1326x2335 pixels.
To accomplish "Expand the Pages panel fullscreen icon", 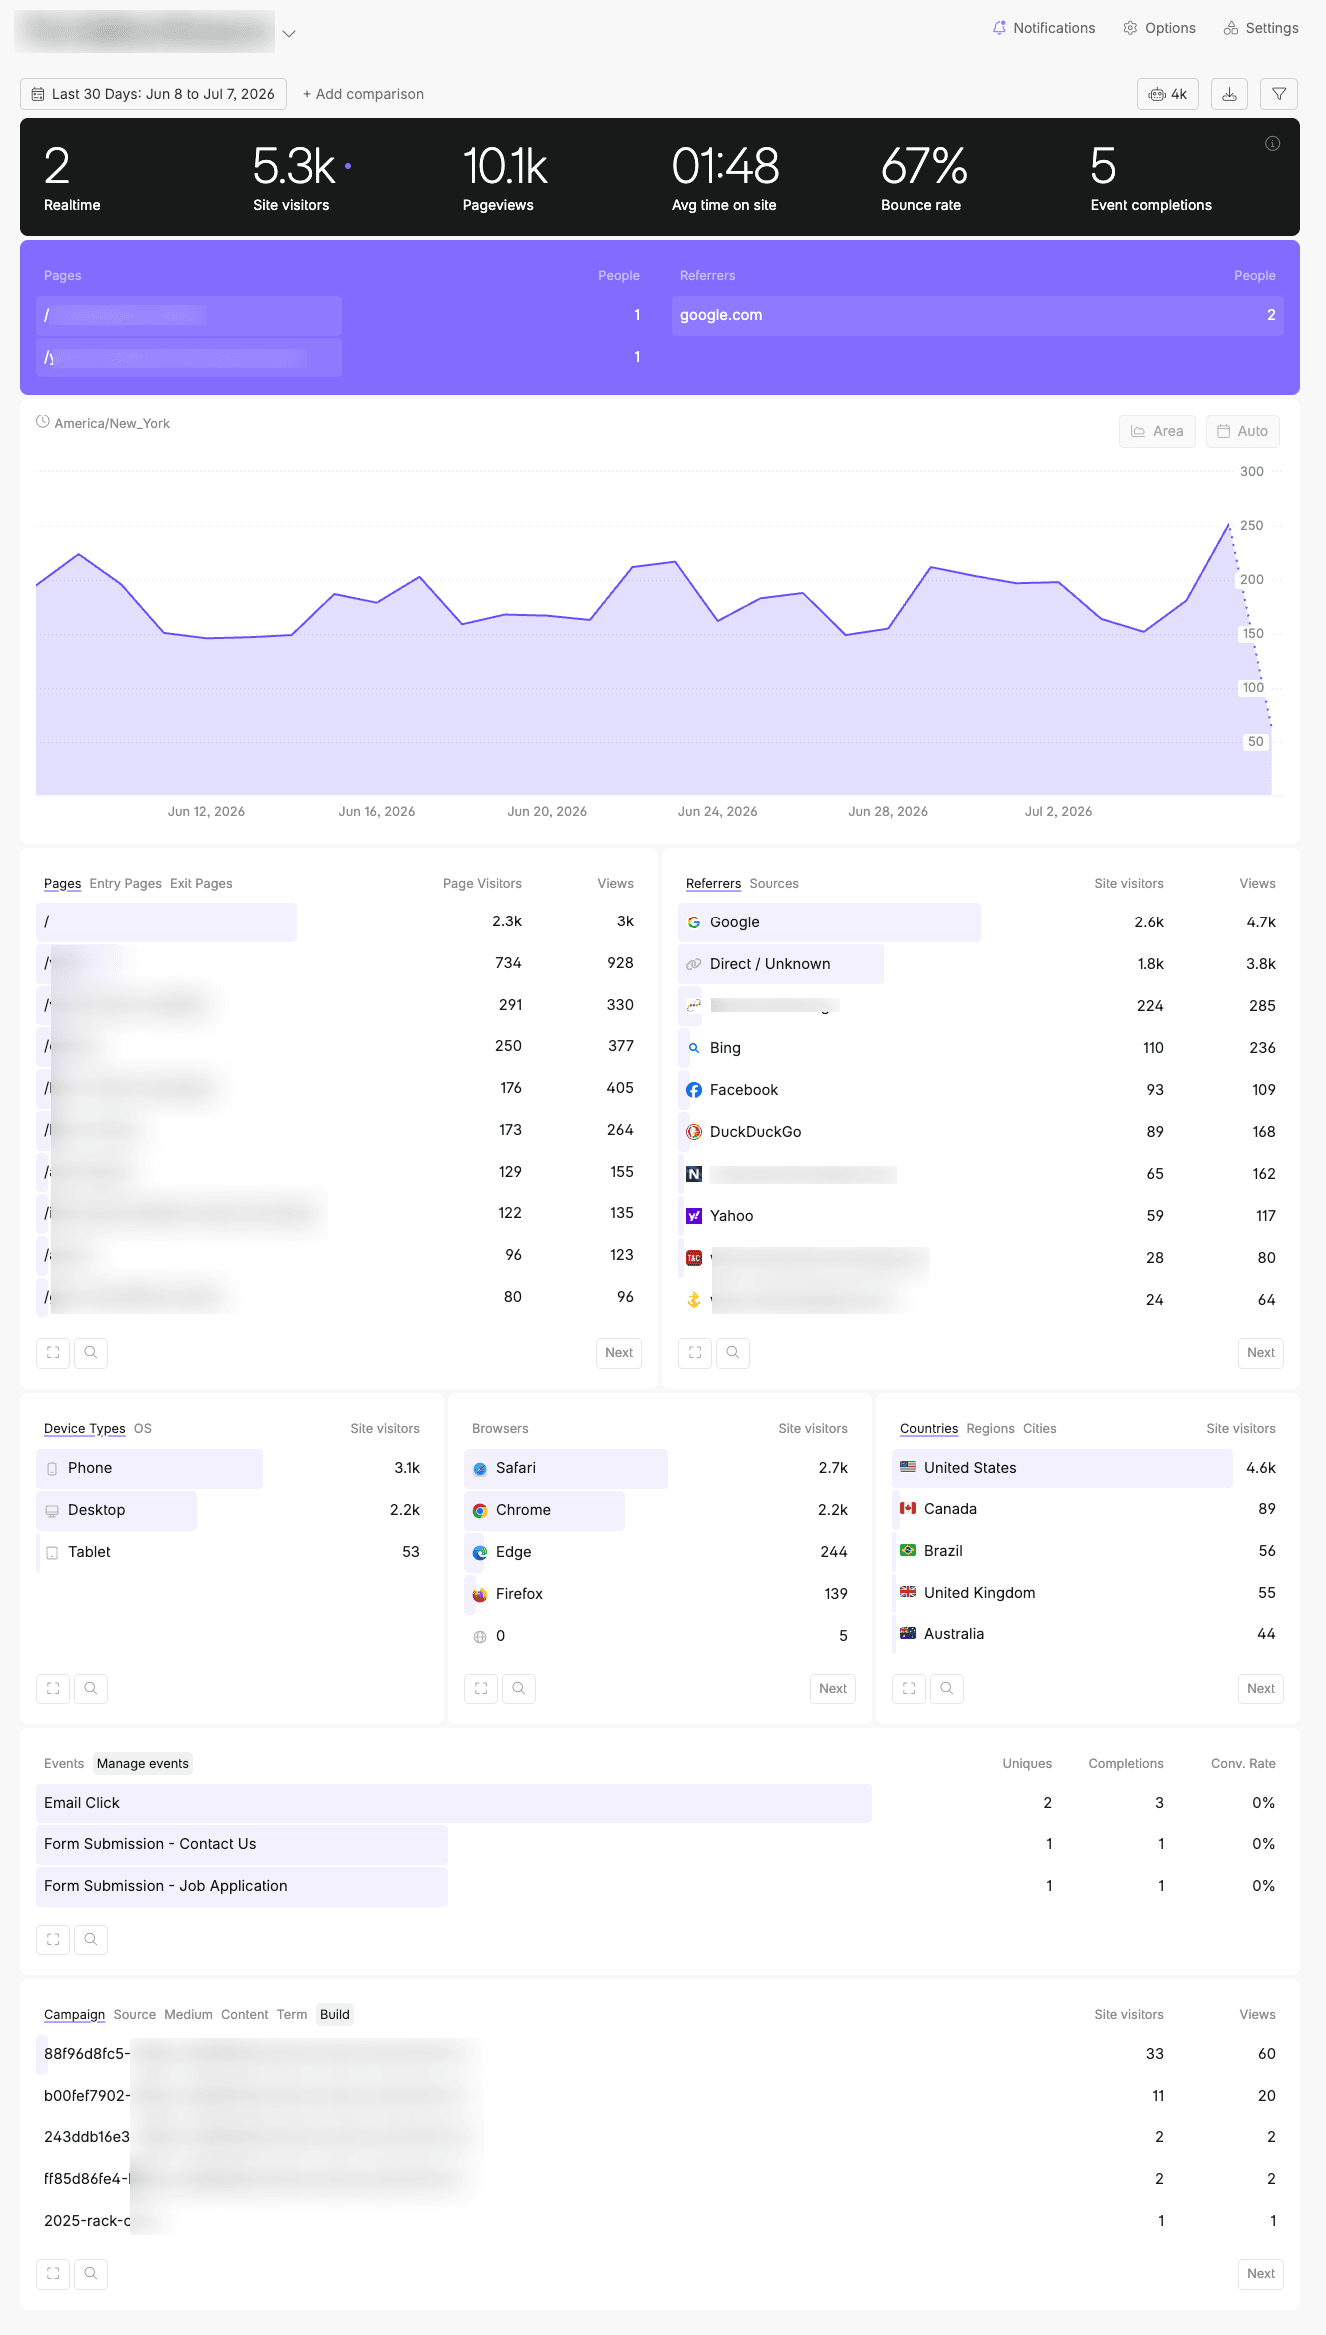I will pyautogui.click(x=53, y=1352).
